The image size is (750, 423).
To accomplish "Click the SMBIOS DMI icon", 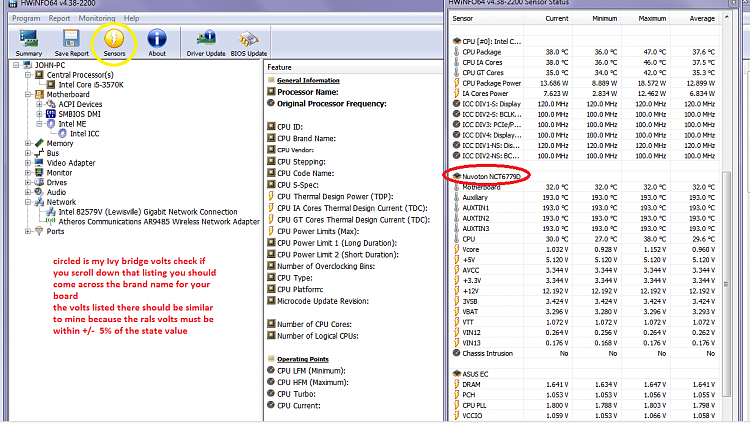I will click(51, 114).
